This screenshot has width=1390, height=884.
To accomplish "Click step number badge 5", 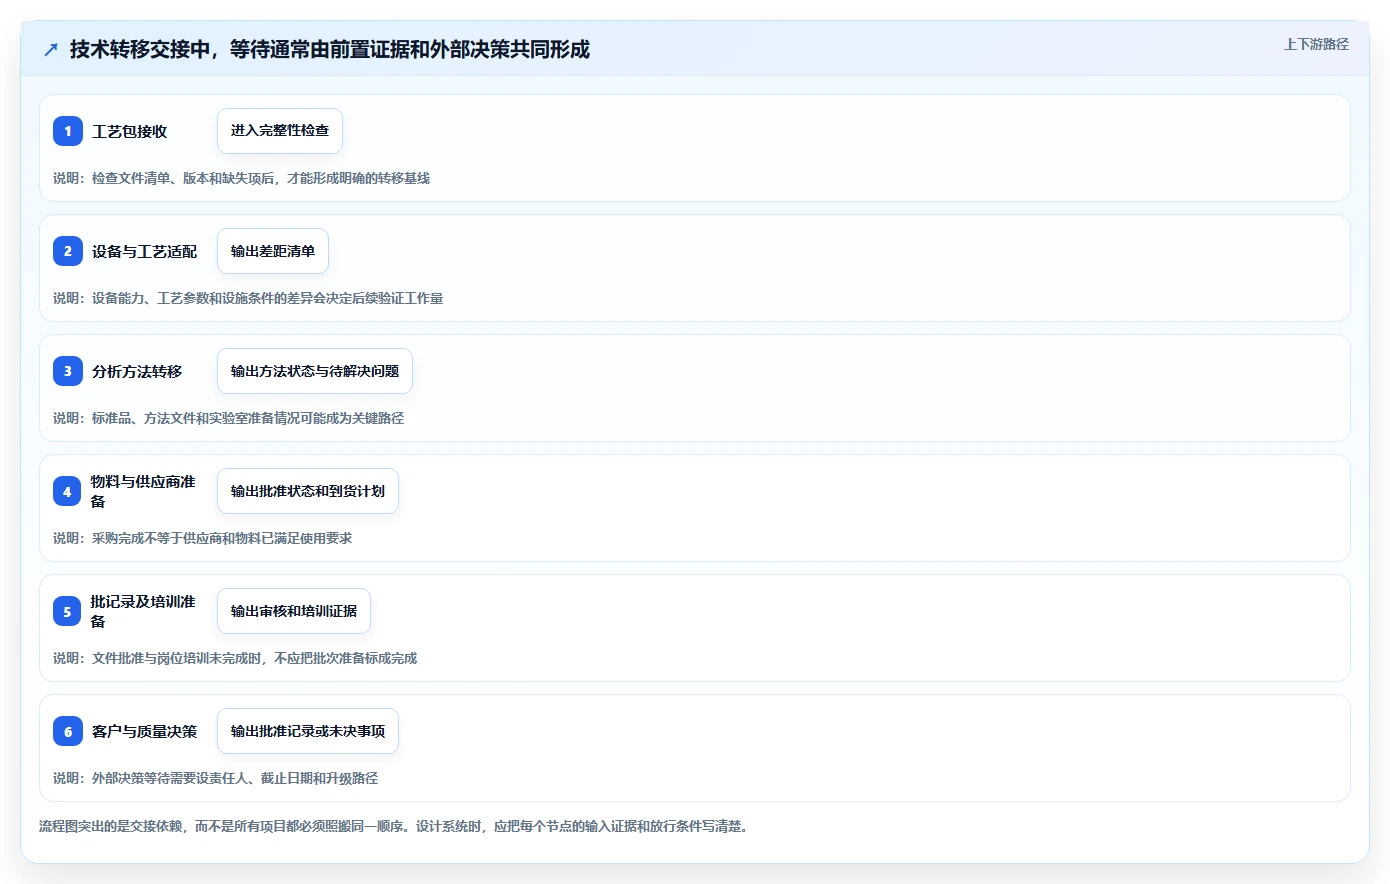I will coord(67,611).
